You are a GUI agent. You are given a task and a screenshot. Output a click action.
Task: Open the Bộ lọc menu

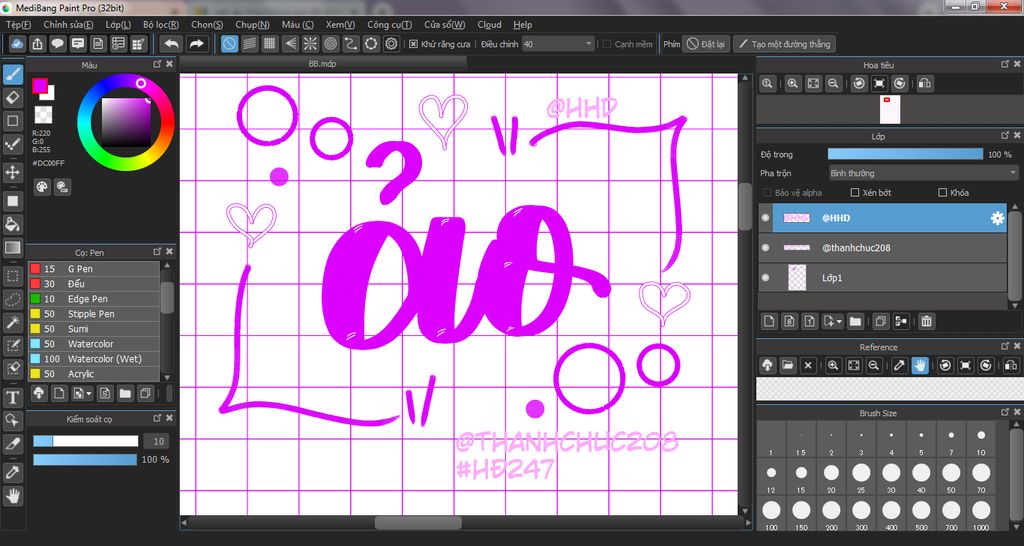161,25
